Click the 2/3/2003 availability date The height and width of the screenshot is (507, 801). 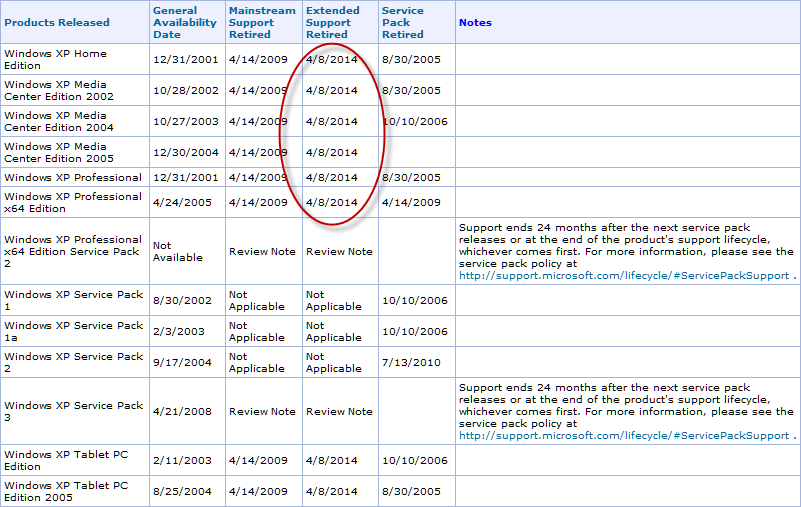pyautogui.click(x=178, y=331)
